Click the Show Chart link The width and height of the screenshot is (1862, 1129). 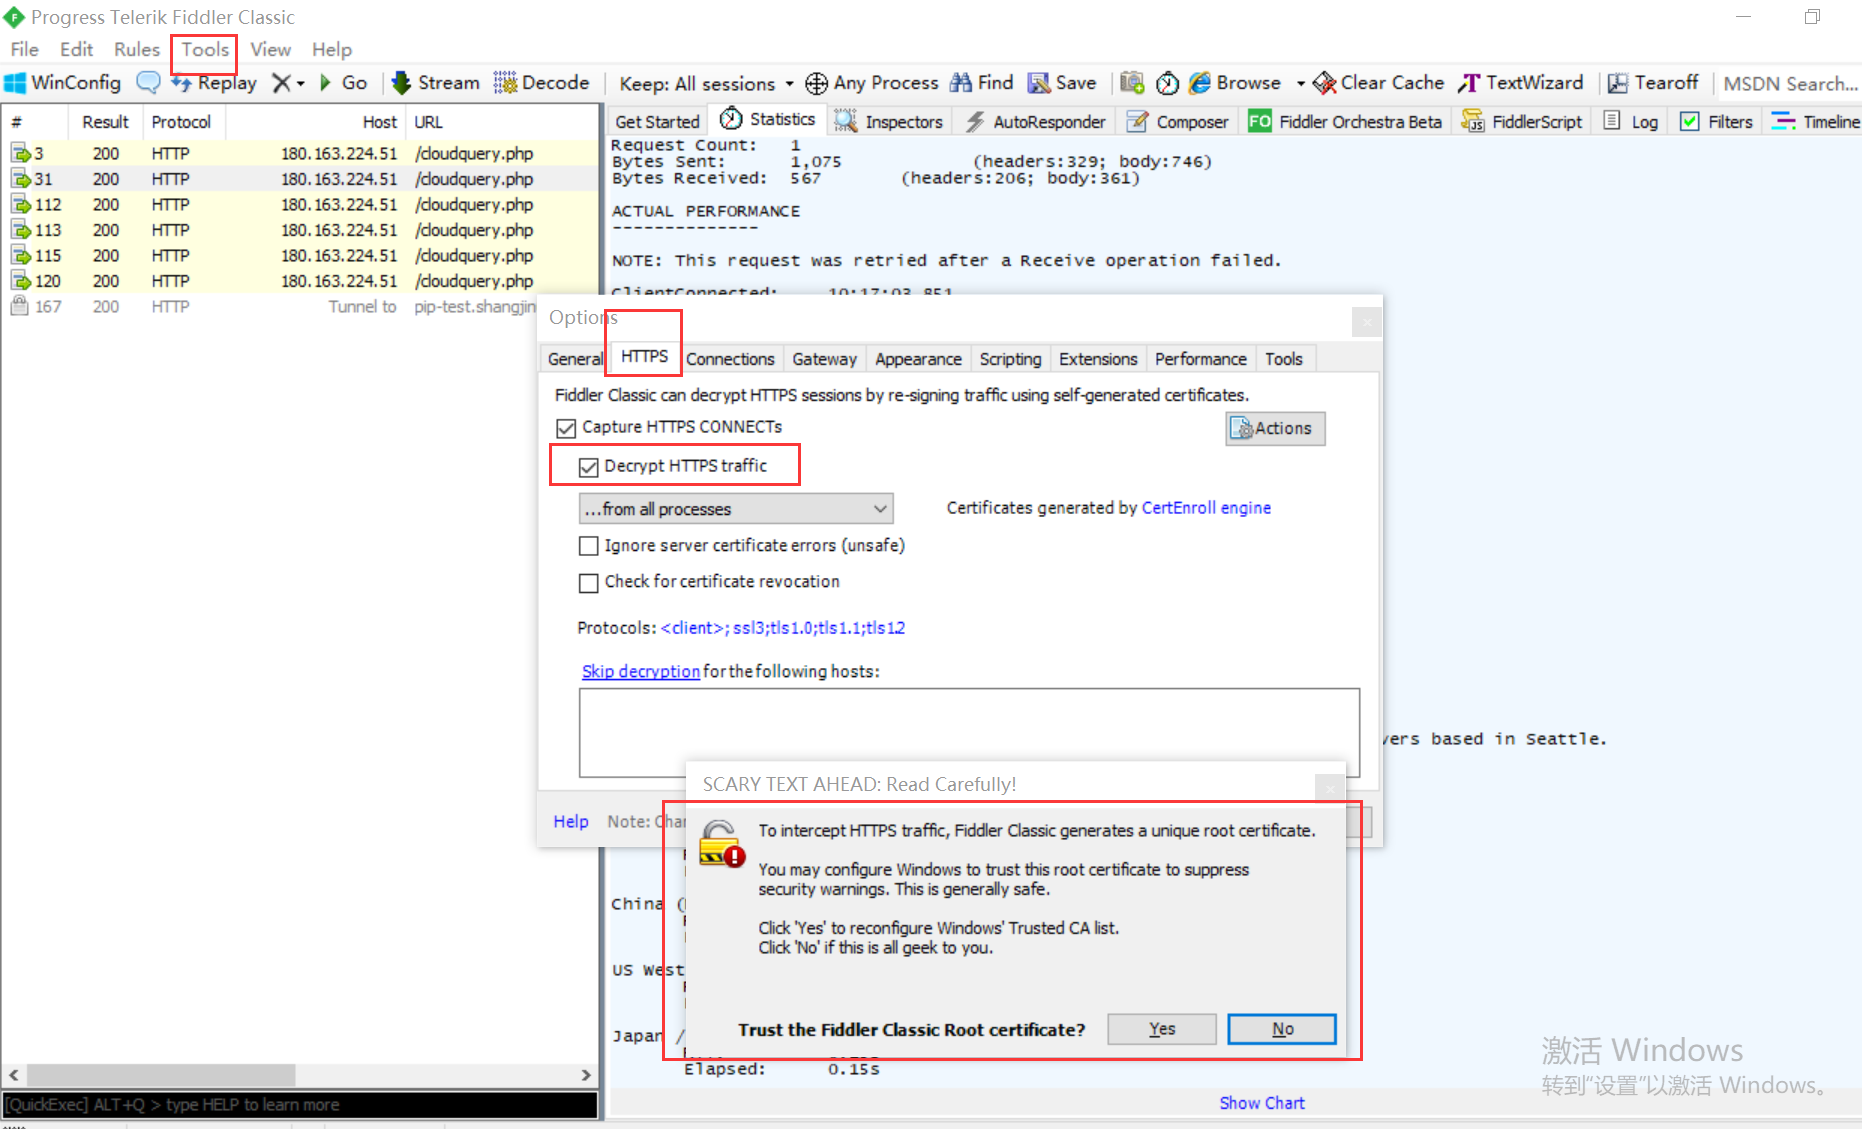pos(1262,1103)
